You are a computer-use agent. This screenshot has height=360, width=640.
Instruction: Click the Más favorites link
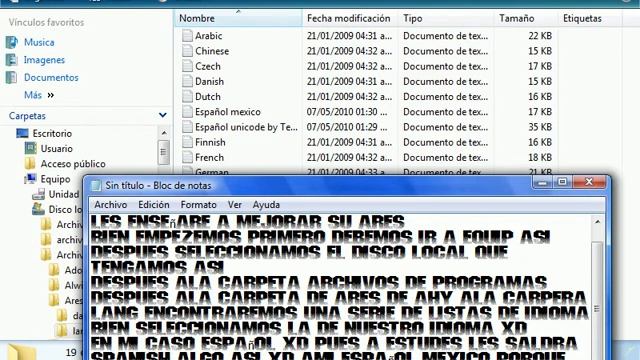(33, 95)
